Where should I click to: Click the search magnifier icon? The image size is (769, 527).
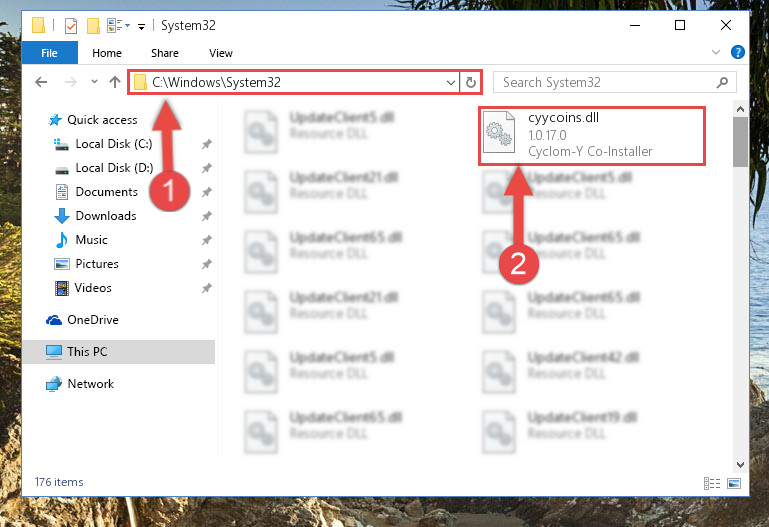(722, 82)
